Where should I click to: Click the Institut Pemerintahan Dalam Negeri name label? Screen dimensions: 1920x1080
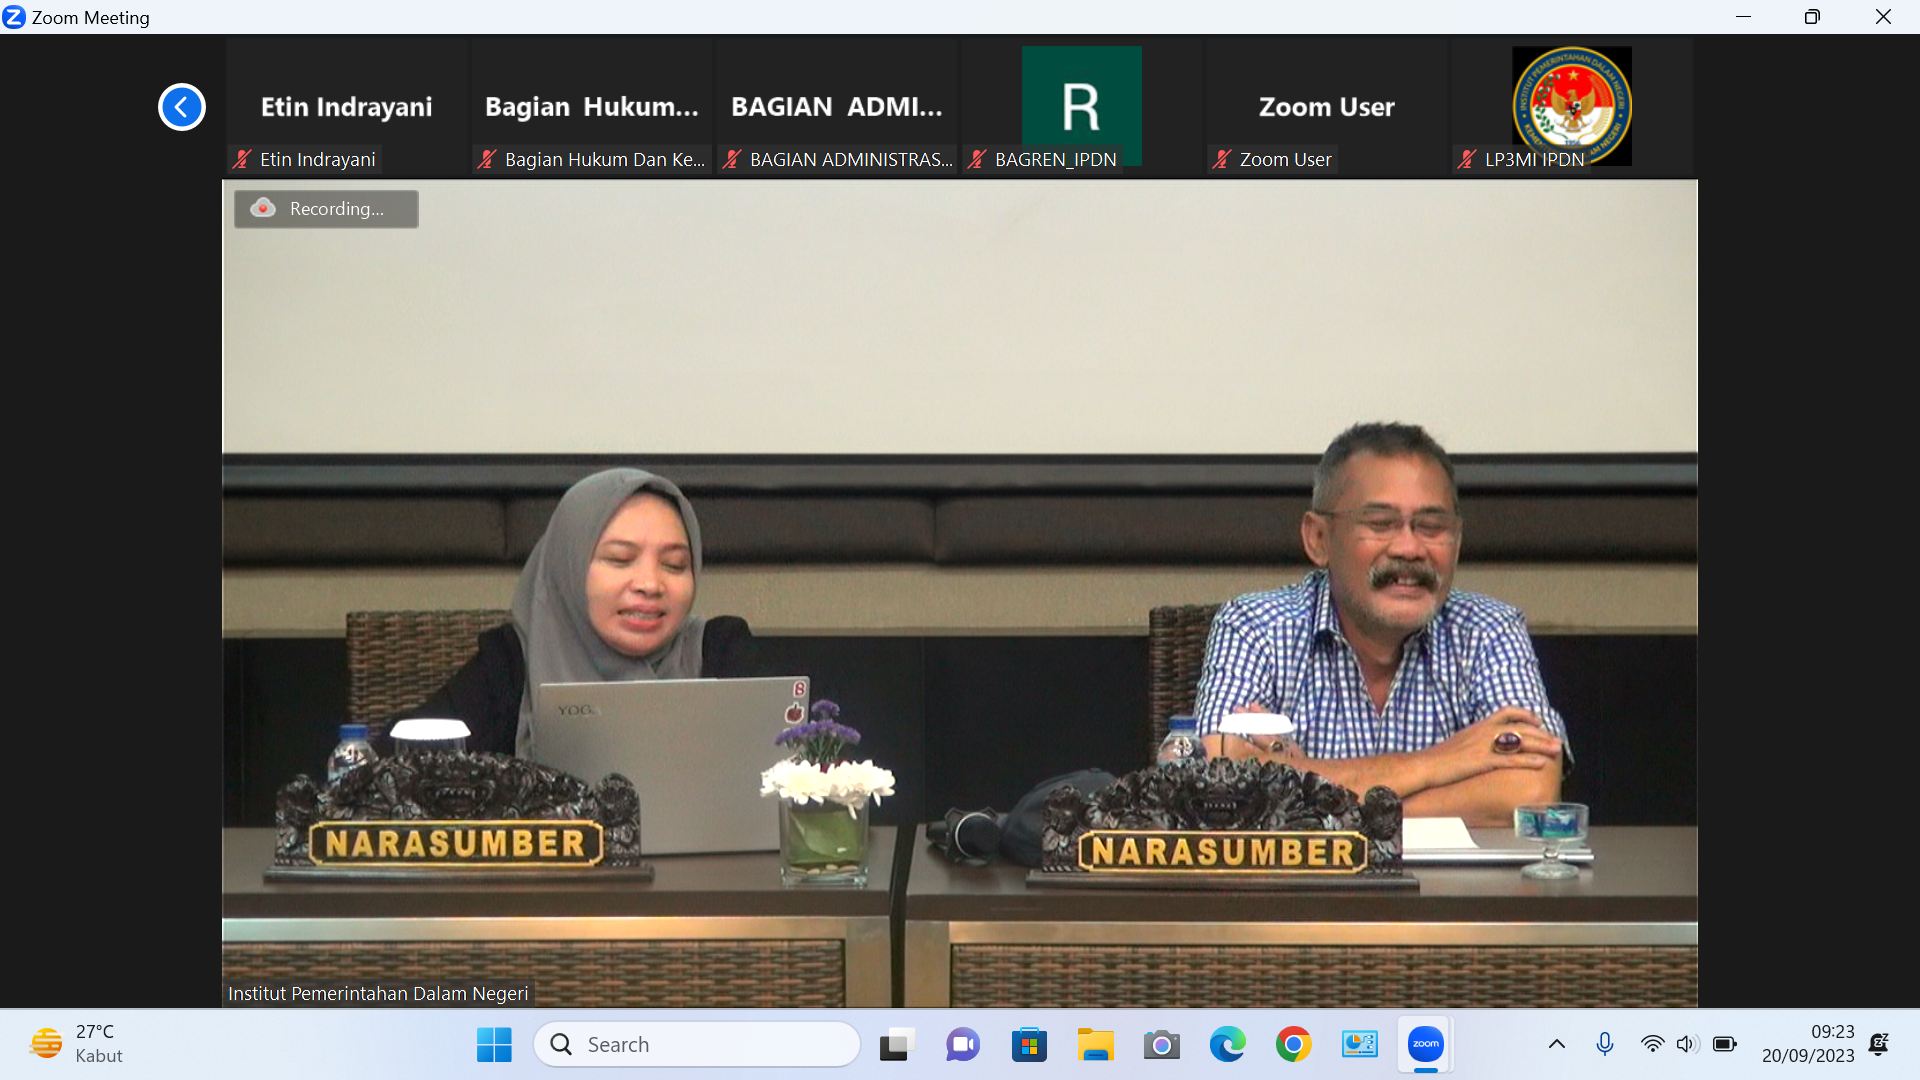378,993
